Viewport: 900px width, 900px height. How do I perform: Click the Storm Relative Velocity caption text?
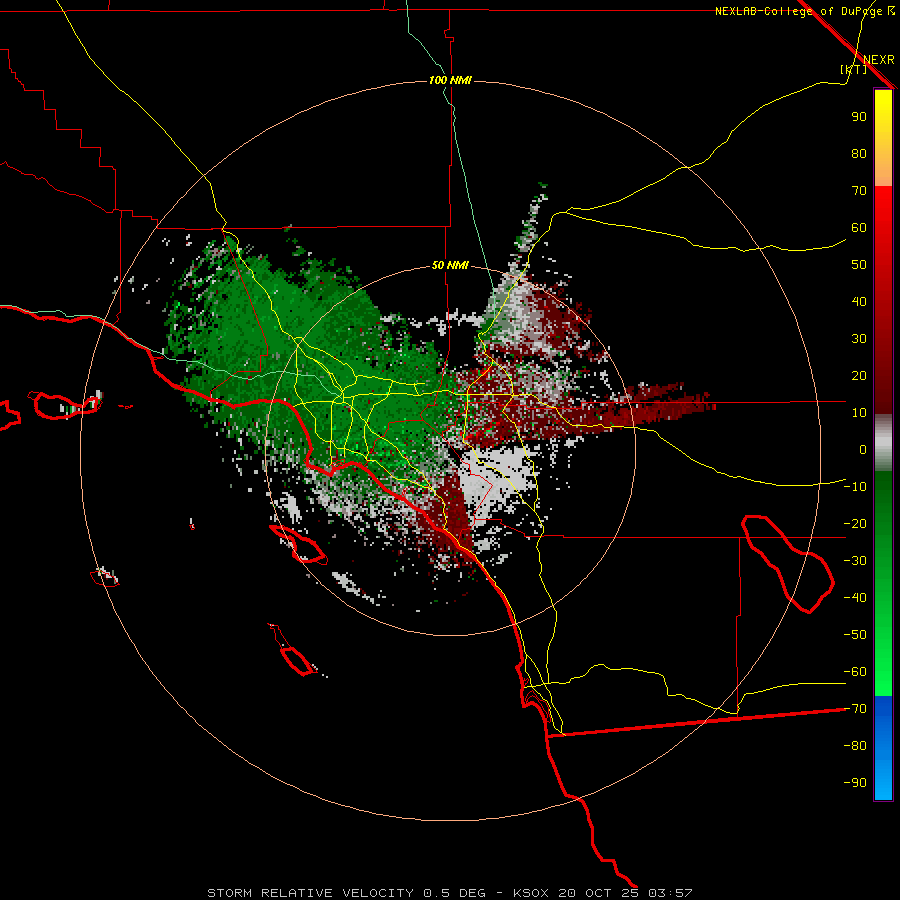pos(310,893)
